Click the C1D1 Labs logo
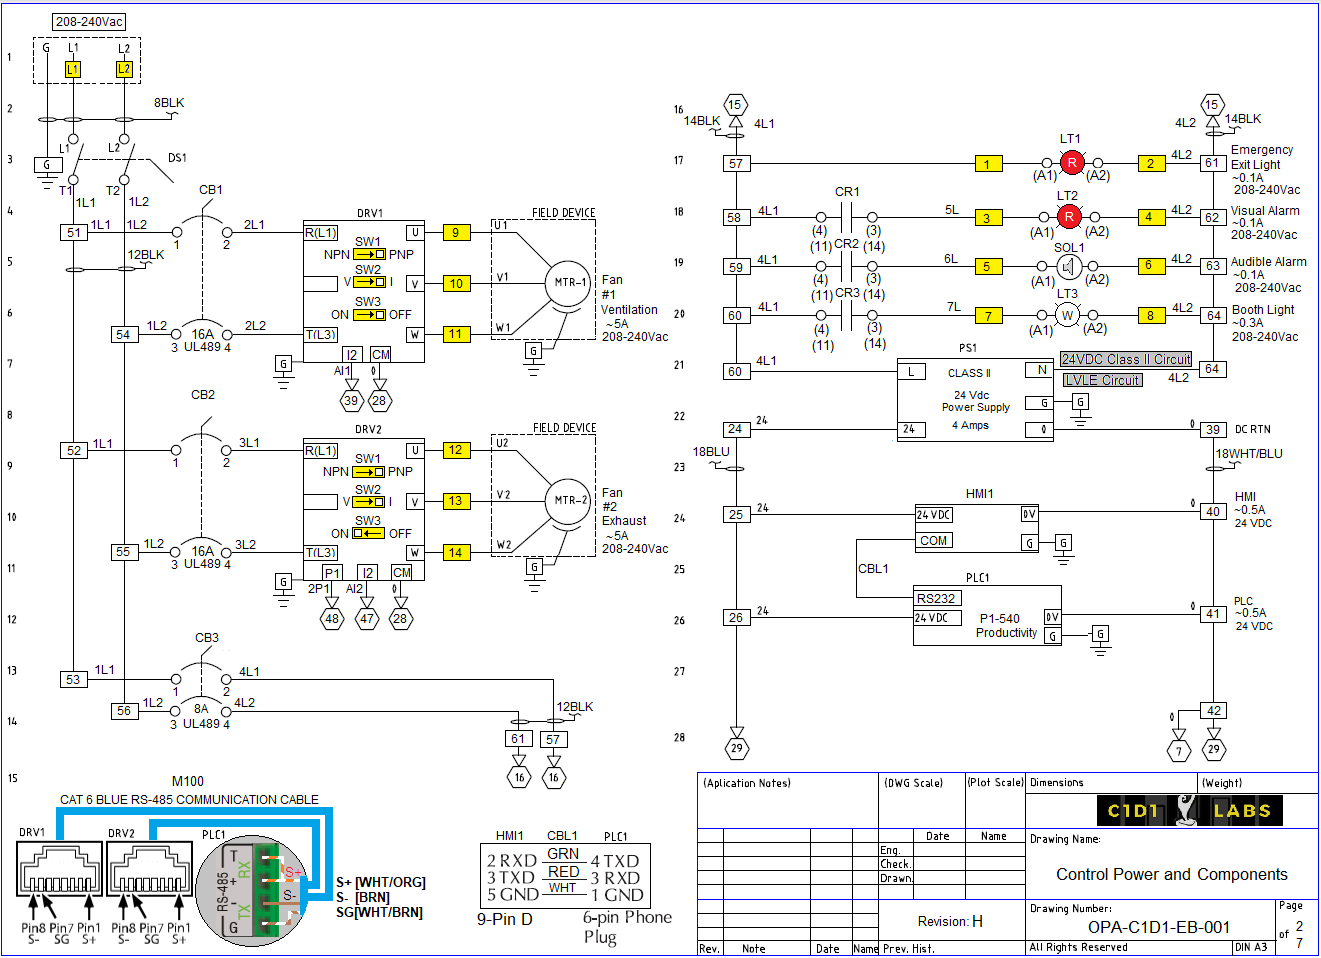The width and height of the screenshot is (1321, 958). [1189, 811]
